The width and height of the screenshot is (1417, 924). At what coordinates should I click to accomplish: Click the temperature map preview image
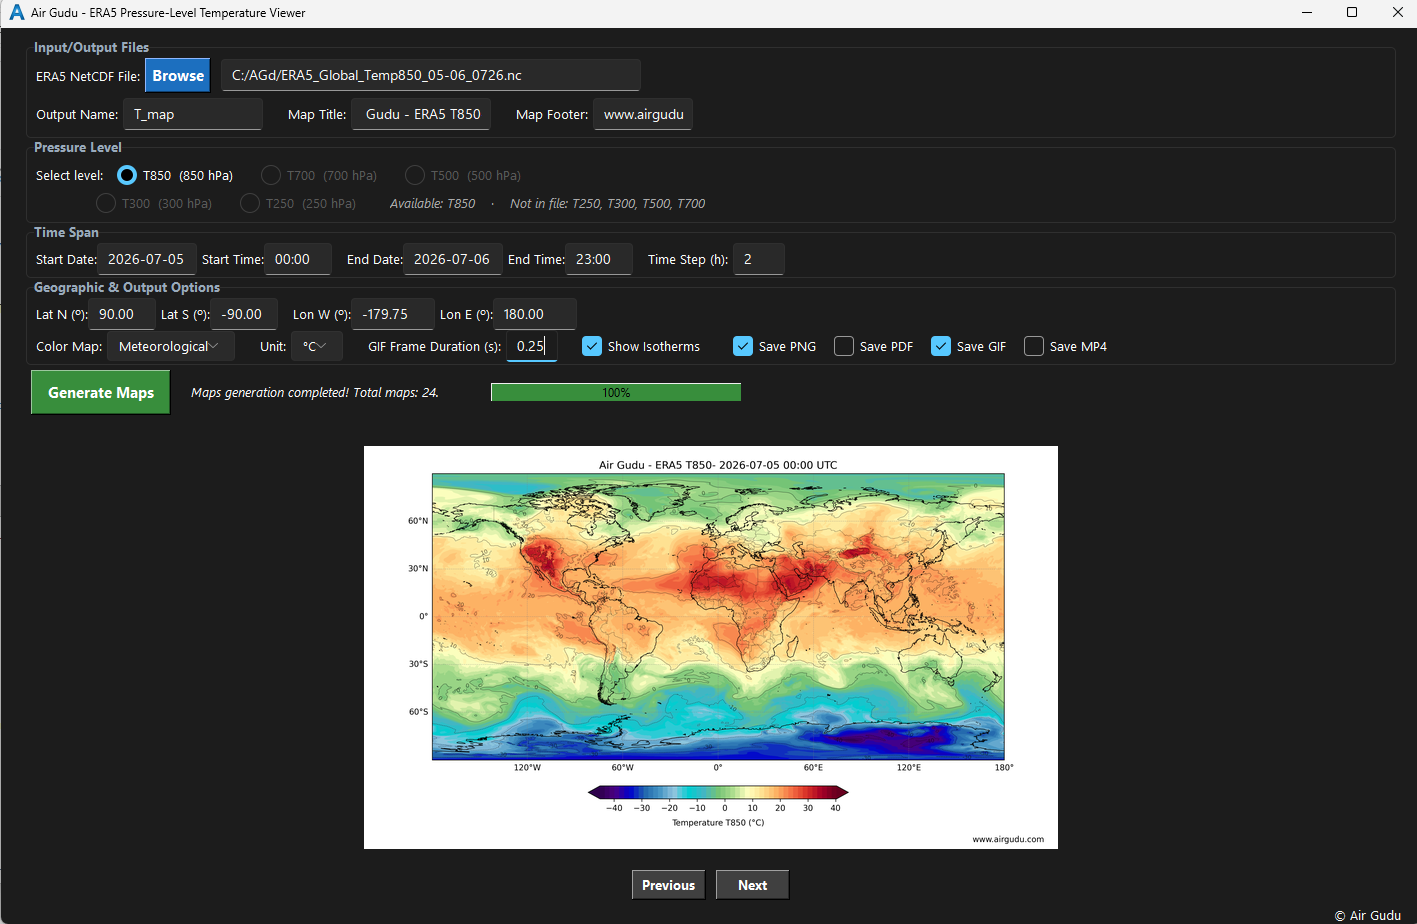click(x=711, y=647)
